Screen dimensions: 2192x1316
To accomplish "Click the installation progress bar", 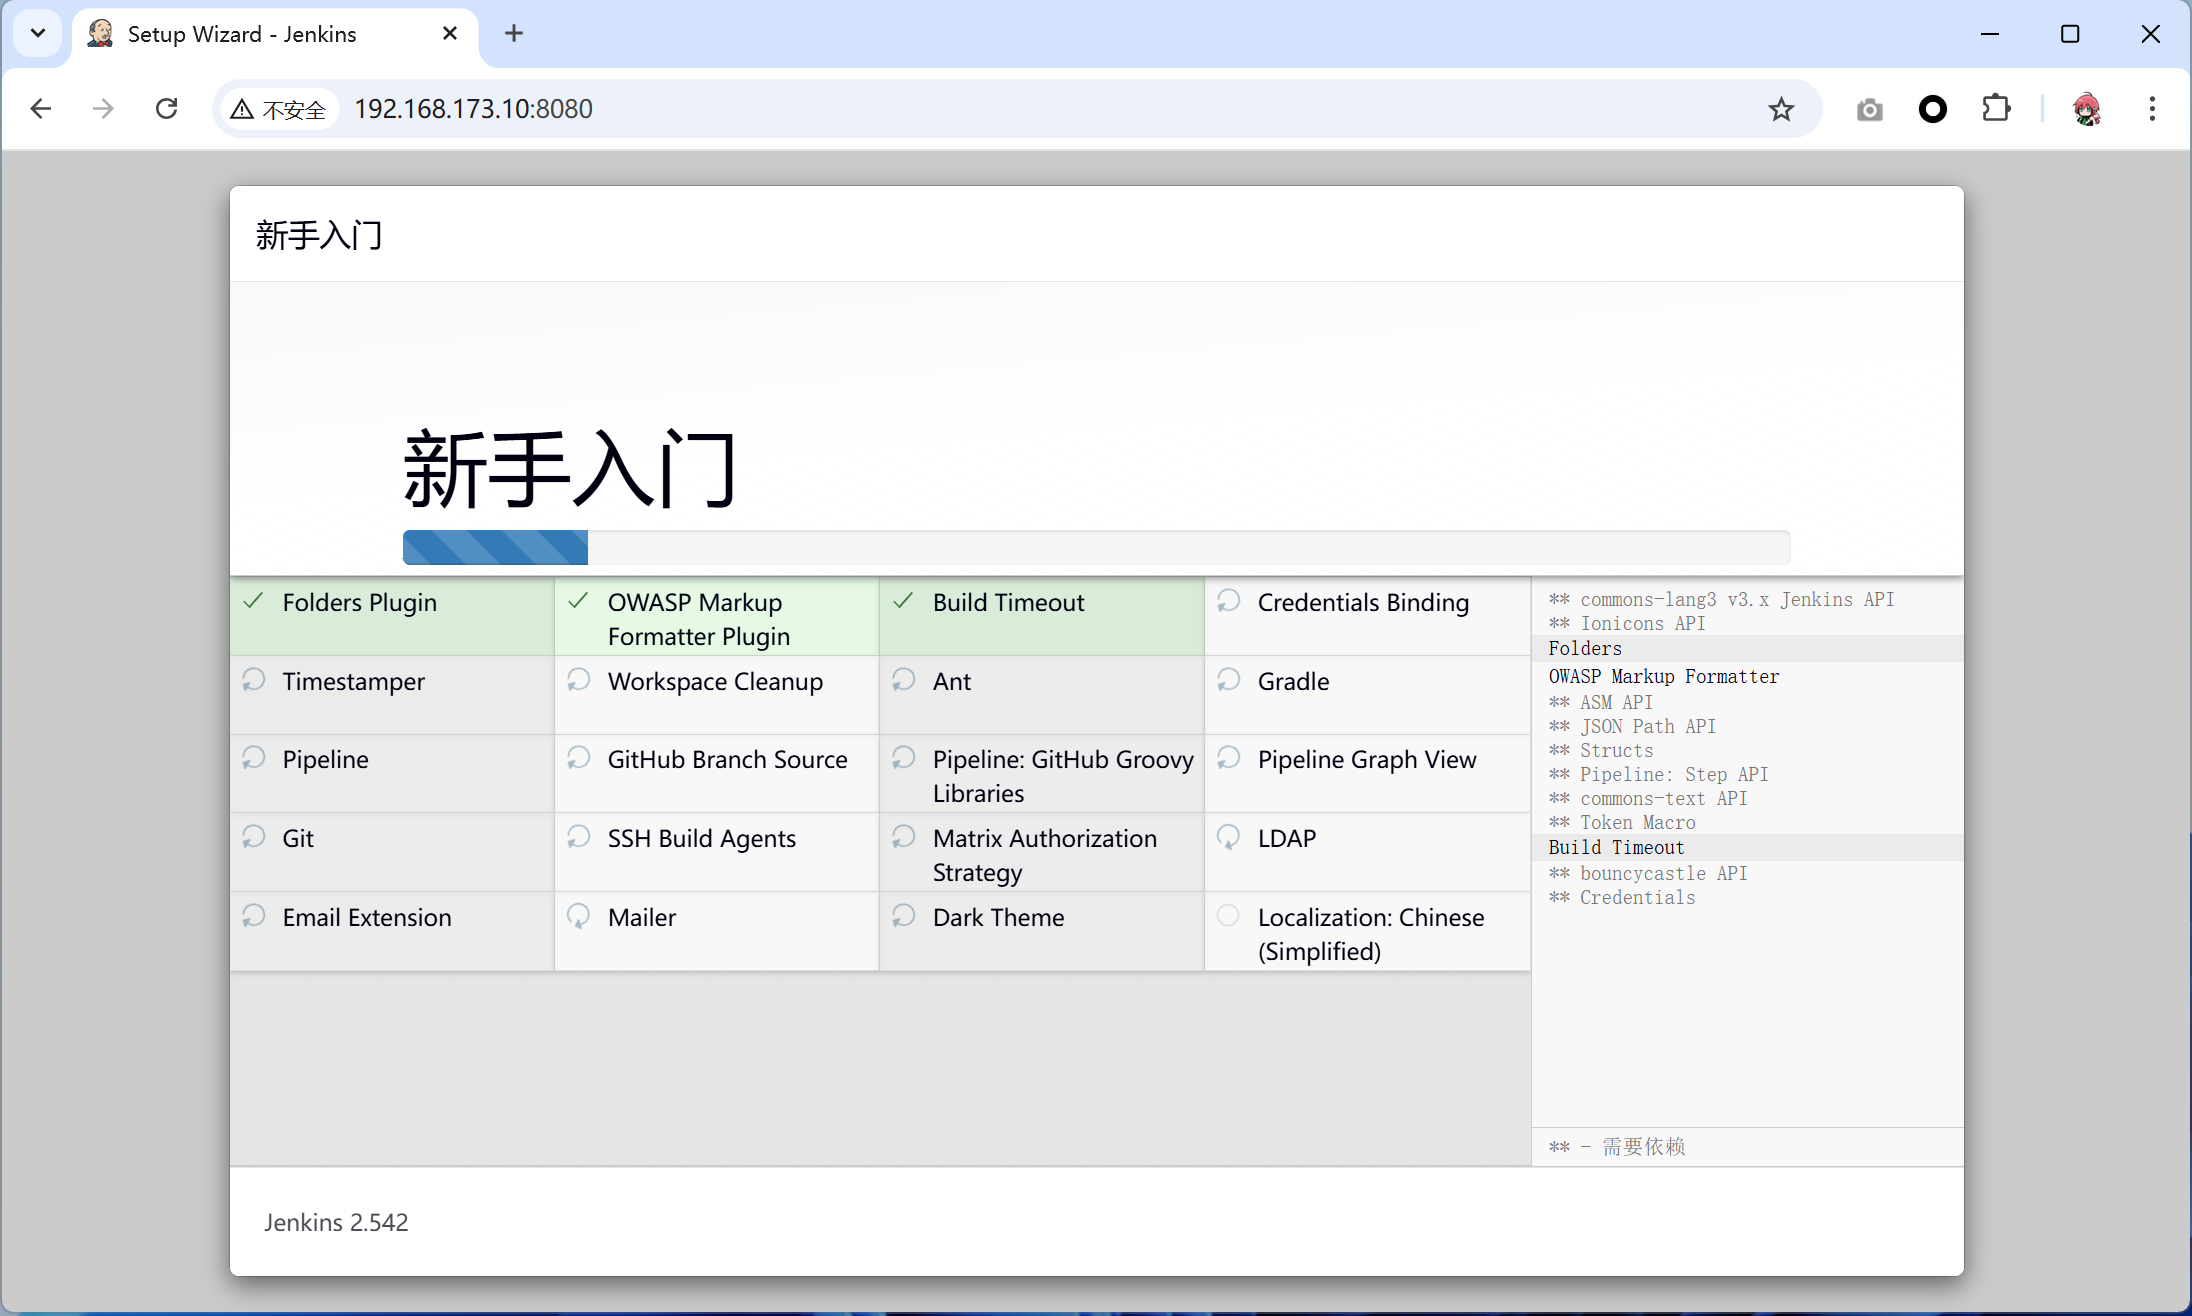I will point(1095,547).
